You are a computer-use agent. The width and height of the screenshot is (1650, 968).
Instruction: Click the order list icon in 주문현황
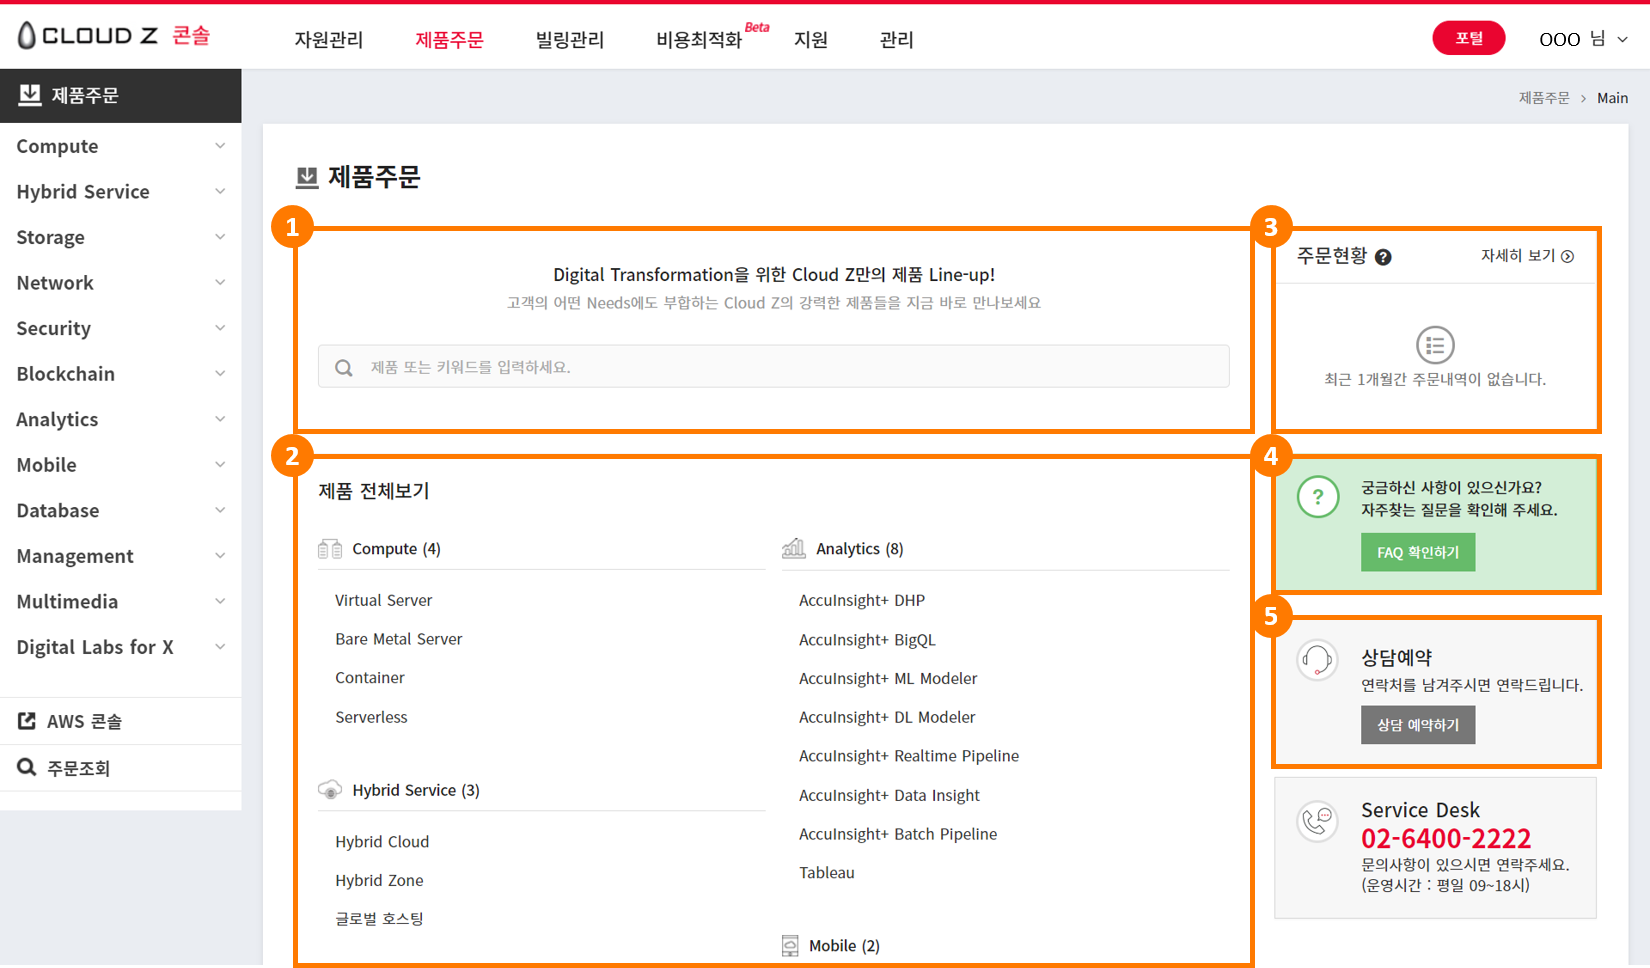[1435, 345]
